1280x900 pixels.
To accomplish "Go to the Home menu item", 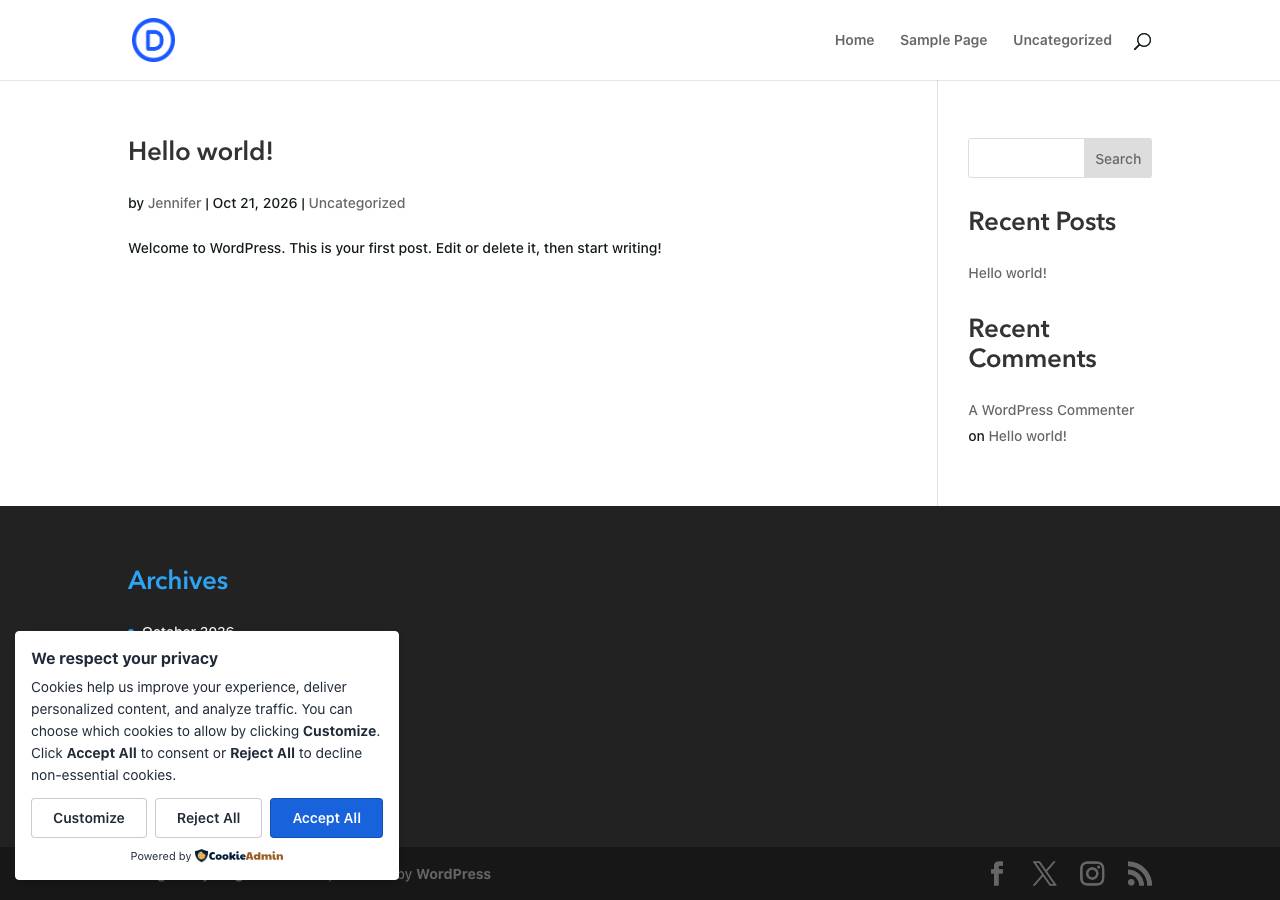I will coord(855,40).
